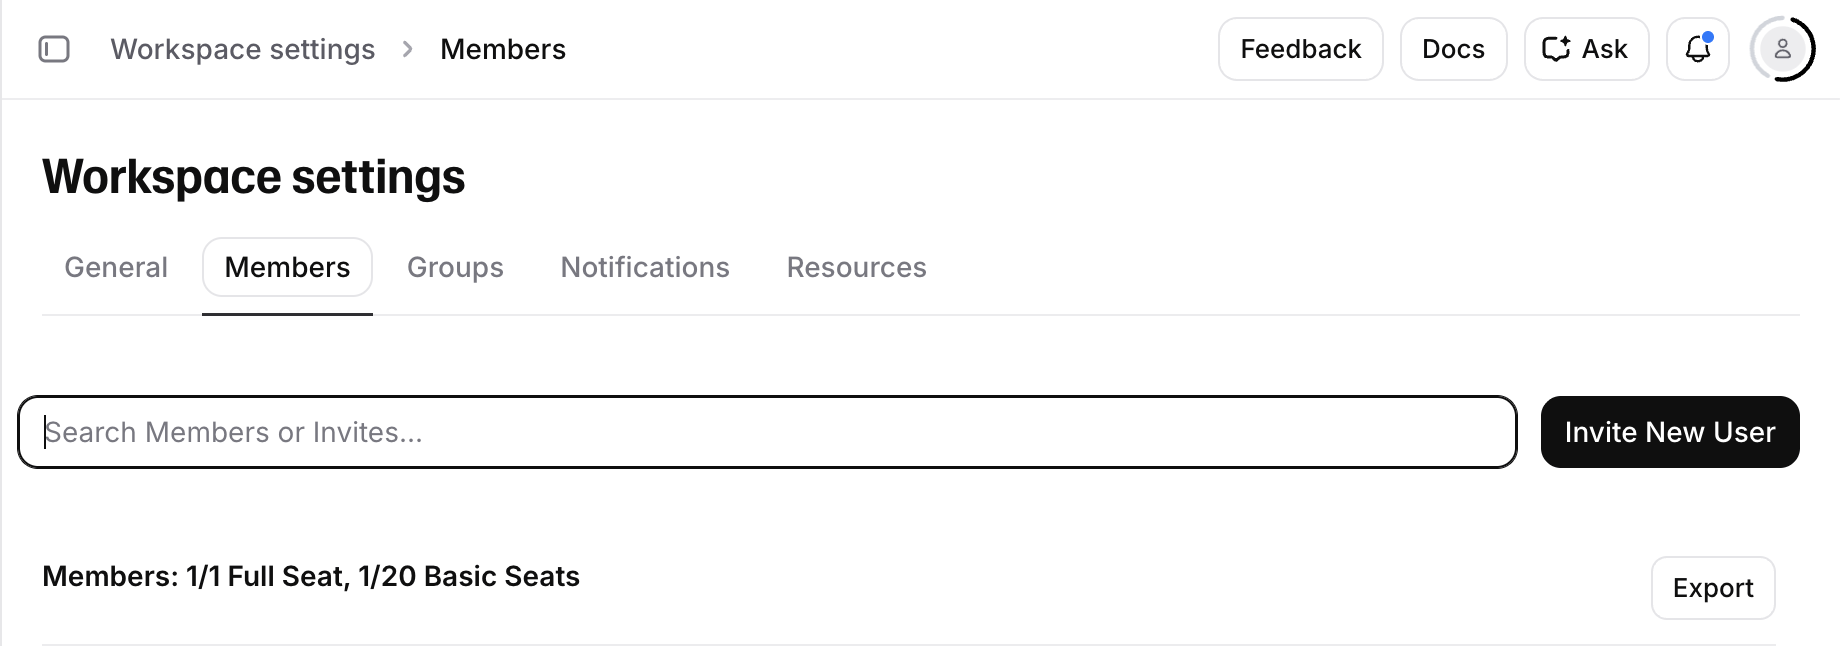Click the Members breadcrumb item
Image resolution: width=1840 pixels, height=646 pixels.
point(503,49)
